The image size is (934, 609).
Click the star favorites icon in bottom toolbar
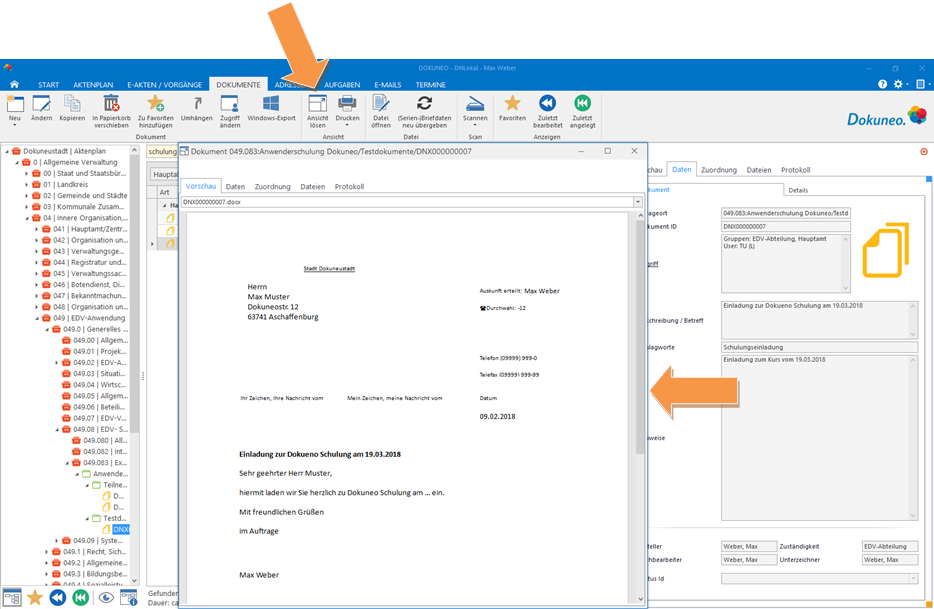click(35, 597)
